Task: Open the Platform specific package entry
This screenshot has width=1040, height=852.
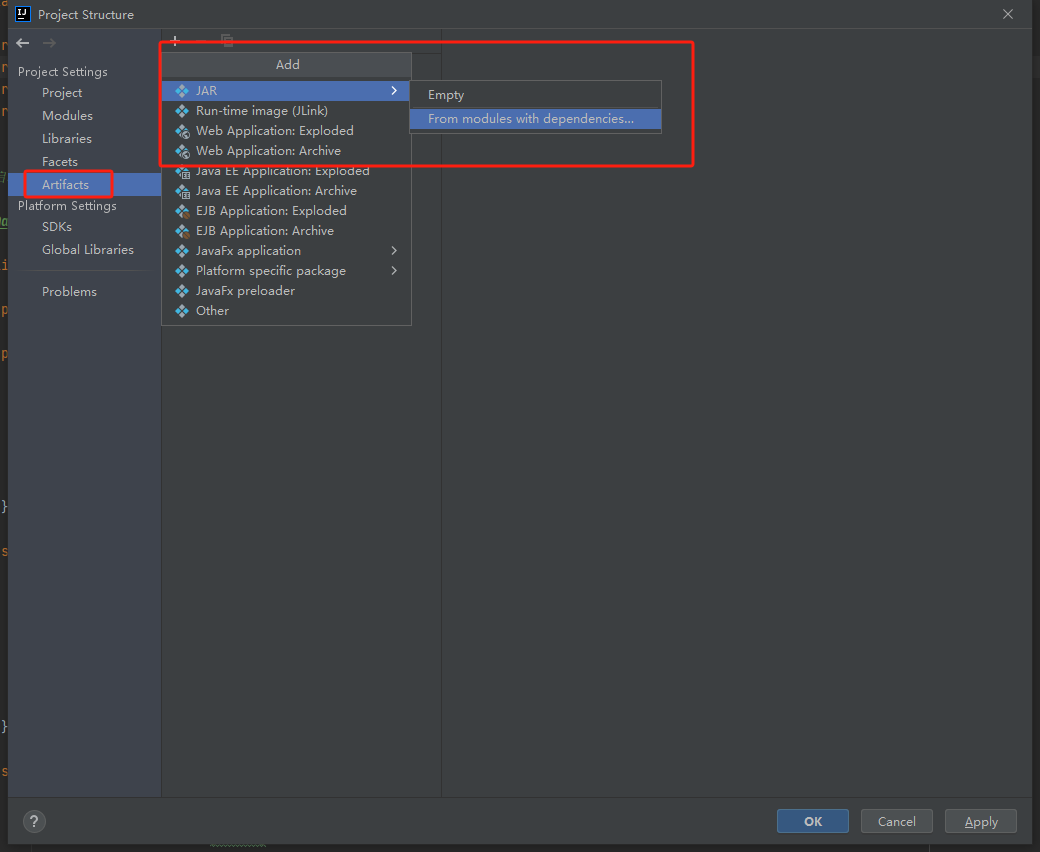Action: [x=286, y=271]
